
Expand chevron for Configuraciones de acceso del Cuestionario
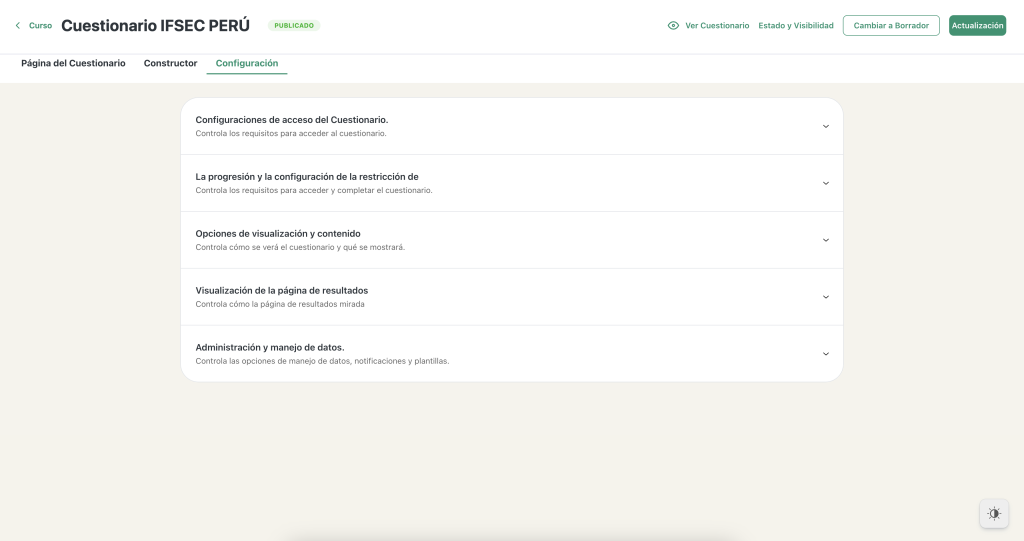[825, 127]
